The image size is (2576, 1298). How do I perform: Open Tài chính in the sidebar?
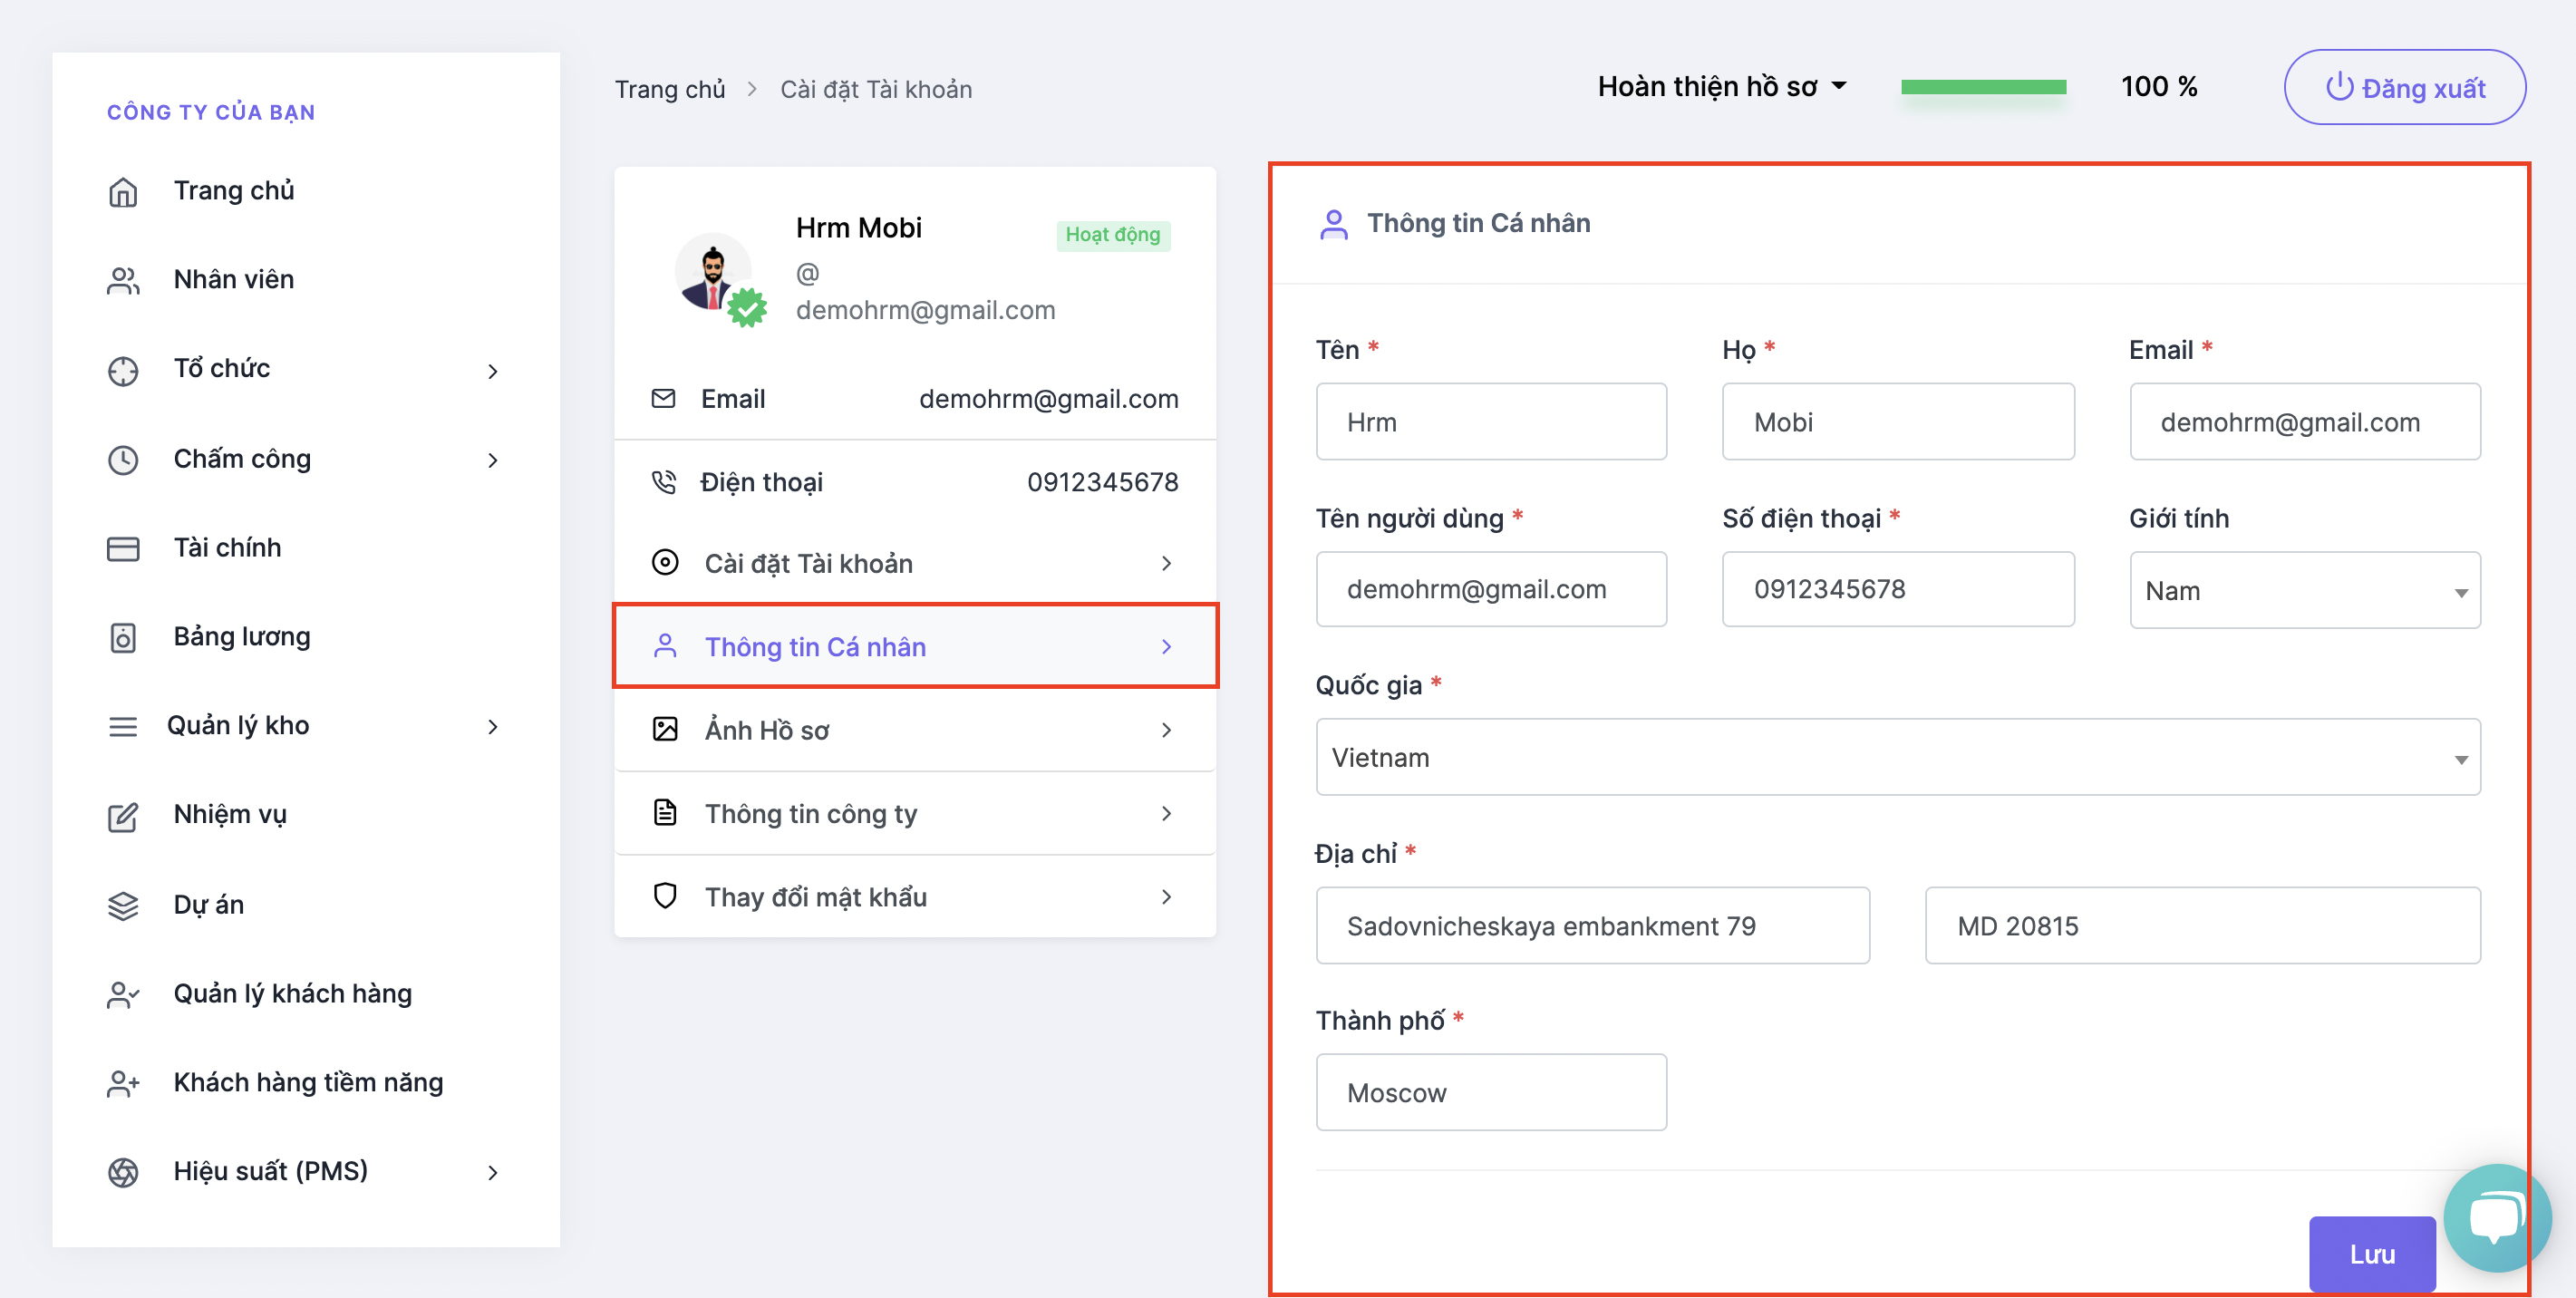pos(227,547)
